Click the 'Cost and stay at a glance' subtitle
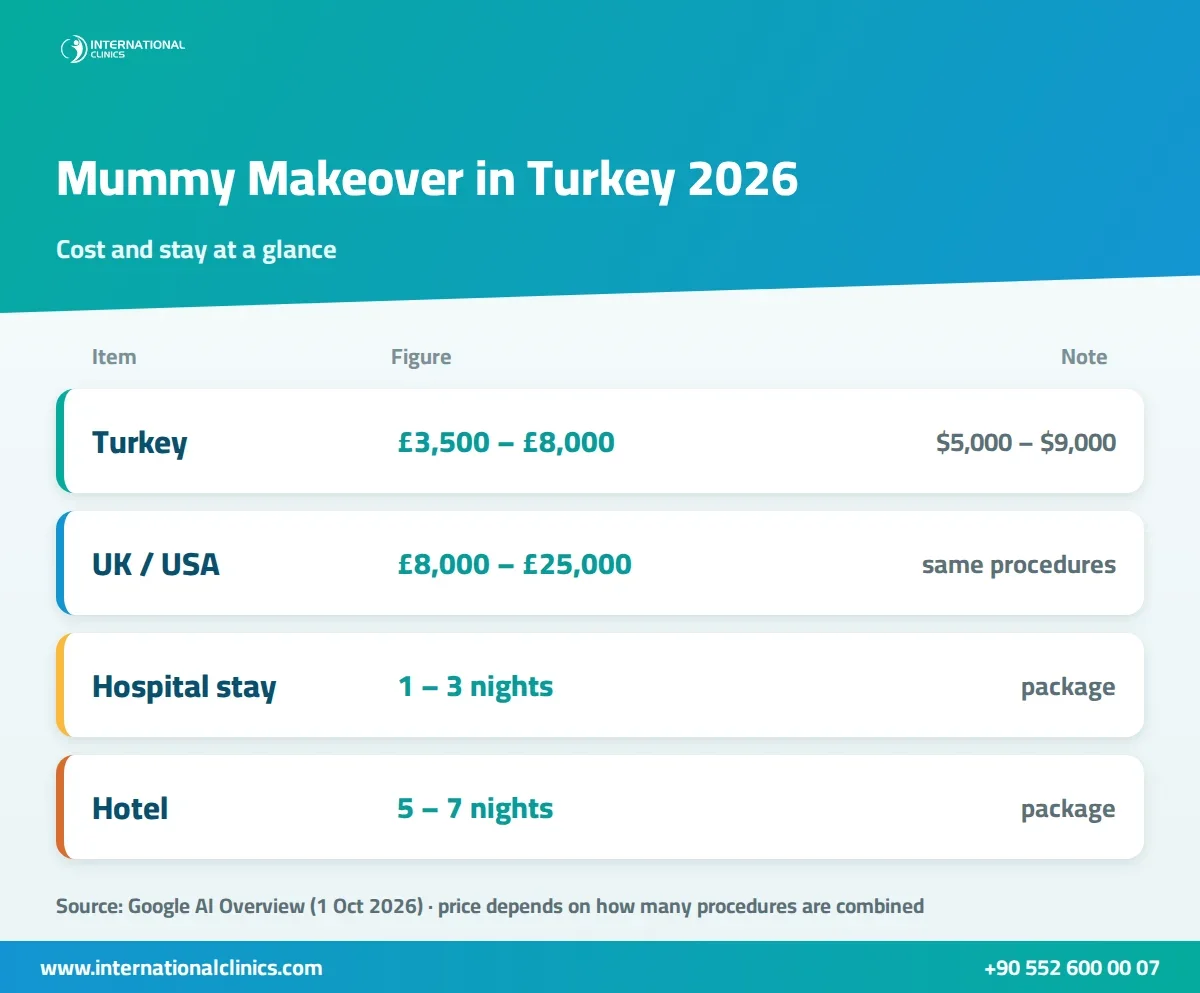1200x993 pixels. coord(196,249)
